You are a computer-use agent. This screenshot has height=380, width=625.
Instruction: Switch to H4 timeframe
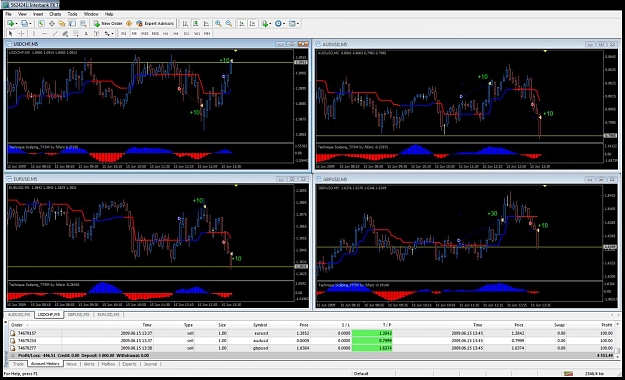[x=176, y=34]
